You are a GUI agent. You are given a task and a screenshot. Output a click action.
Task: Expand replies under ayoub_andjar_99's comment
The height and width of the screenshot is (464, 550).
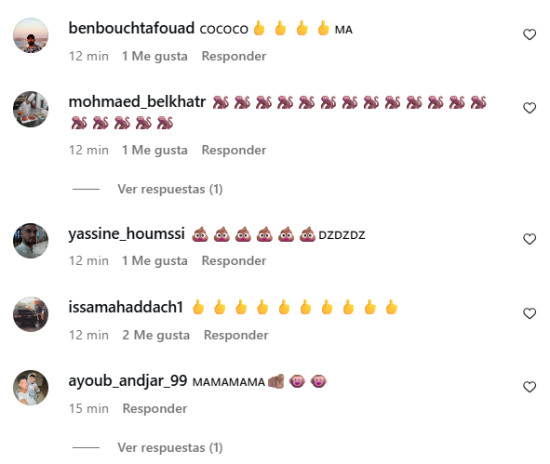coord(170,448)
